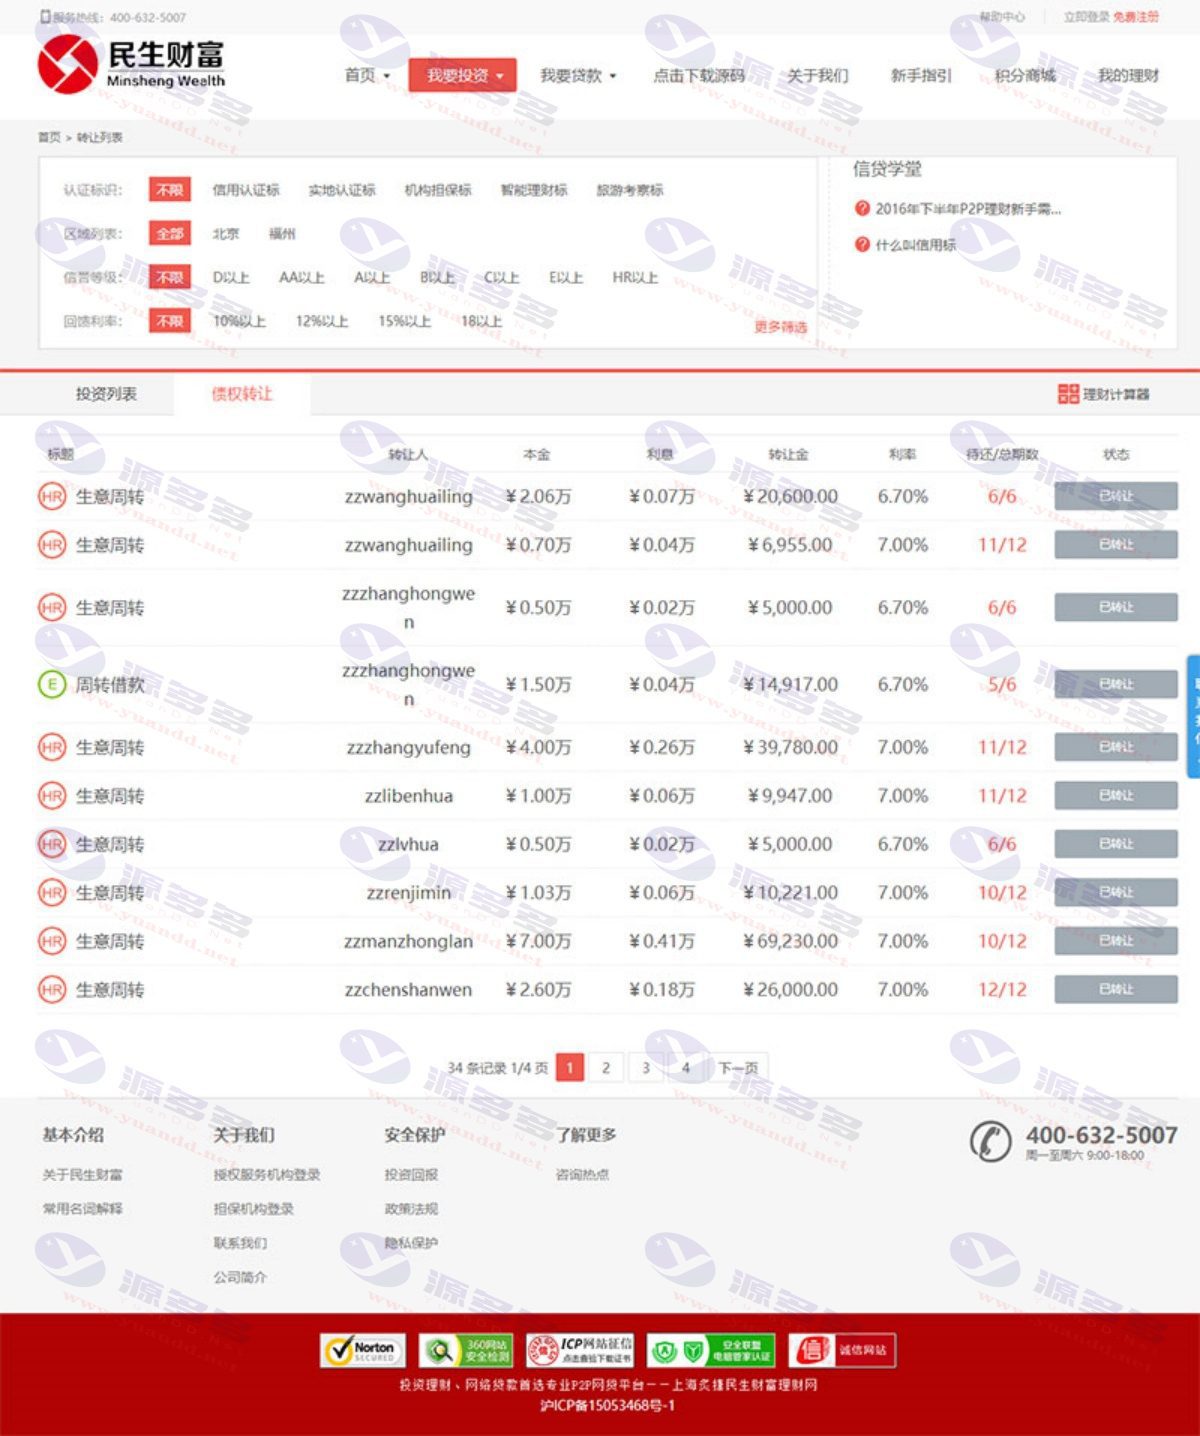Click 首页 breadcrumb link
The image size is (1200, 1436).
[x=49, y=137]
